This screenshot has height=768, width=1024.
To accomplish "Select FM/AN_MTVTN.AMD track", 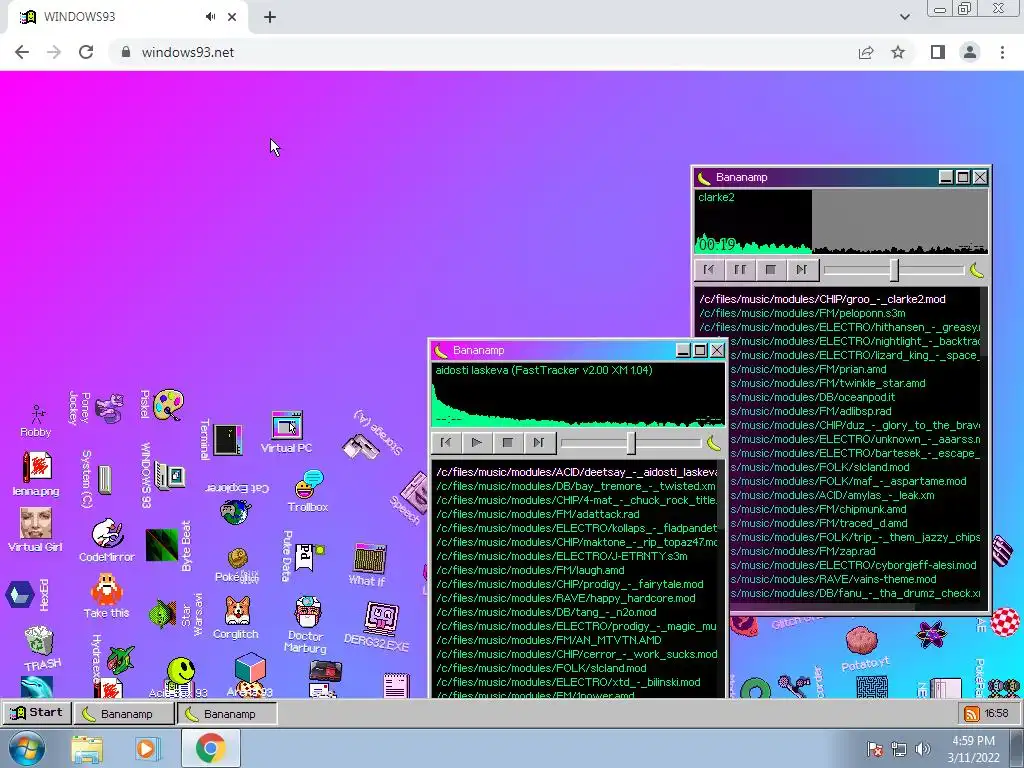I will (577, 640).
